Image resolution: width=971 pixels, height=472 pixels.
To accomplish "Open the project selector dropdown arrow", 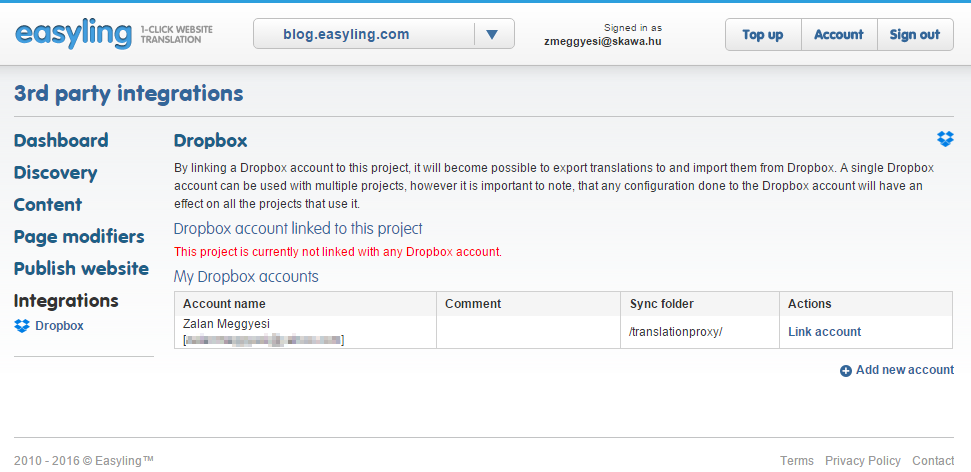I will [492, 35].
